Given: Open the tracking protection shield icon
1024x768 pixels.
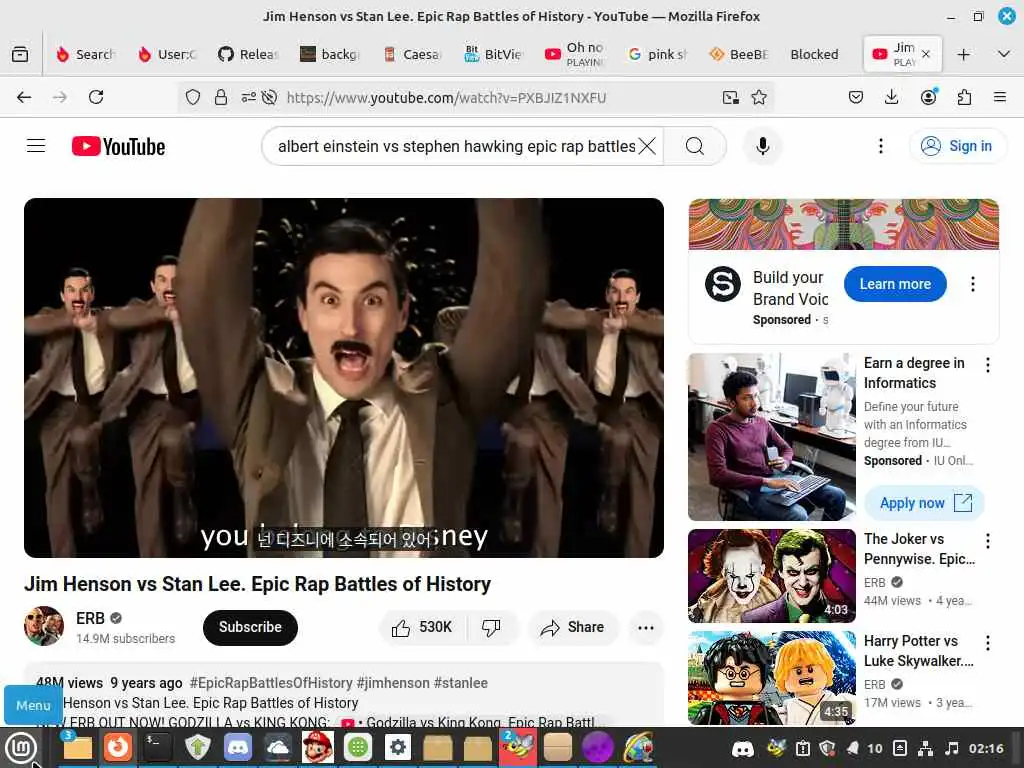Looking at the screenshot, I should (193, 97).
